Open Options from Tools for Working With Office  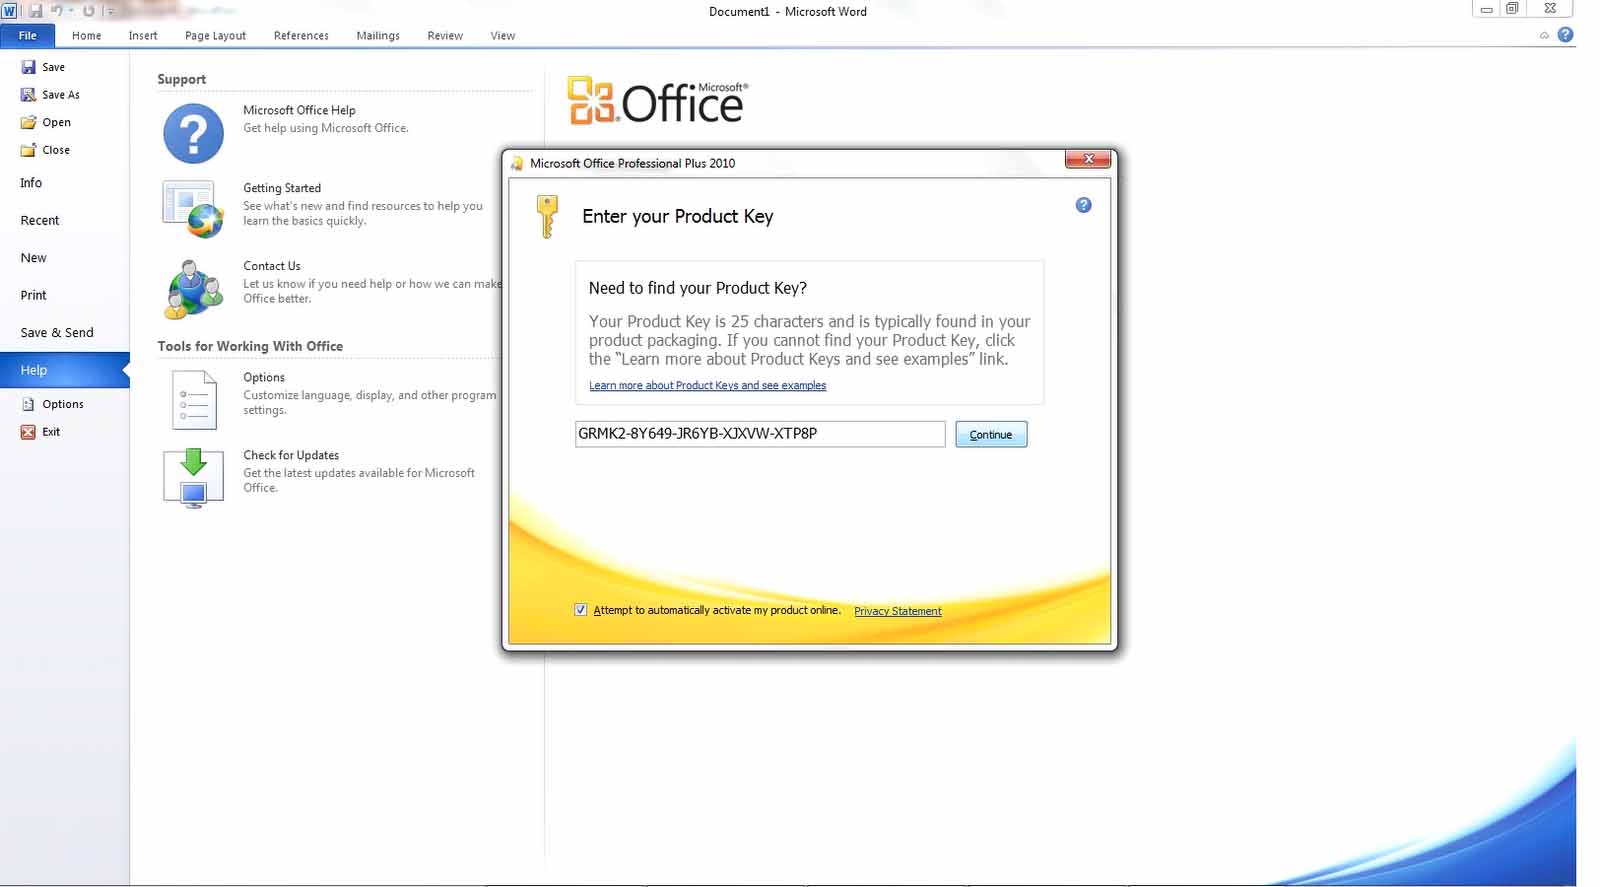pyautogui.click(x=194, y=399)
